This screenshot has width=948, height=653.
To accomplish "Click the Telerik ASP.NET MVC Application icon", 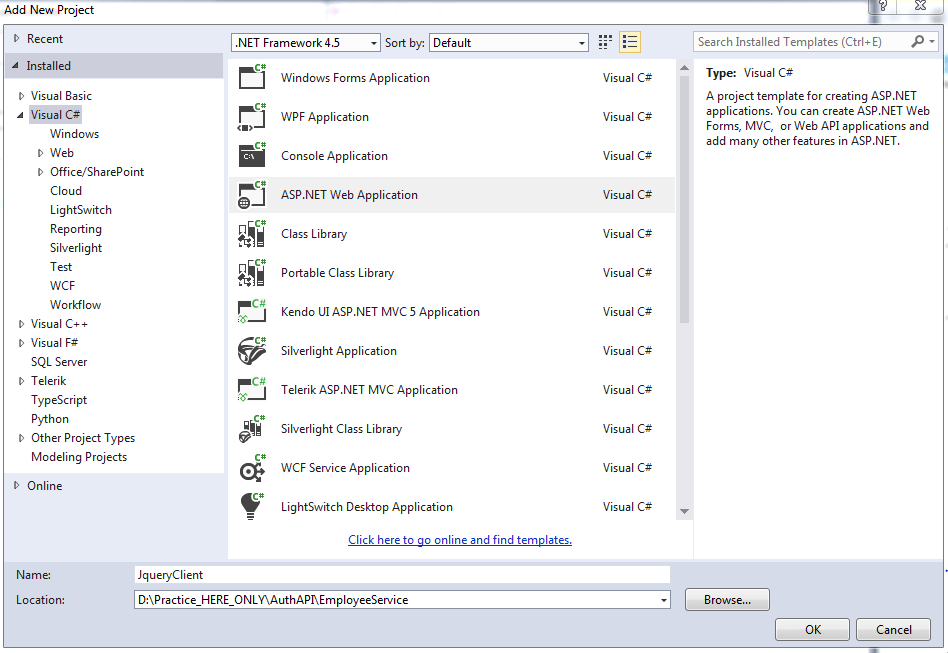I will tap(252, 389).
